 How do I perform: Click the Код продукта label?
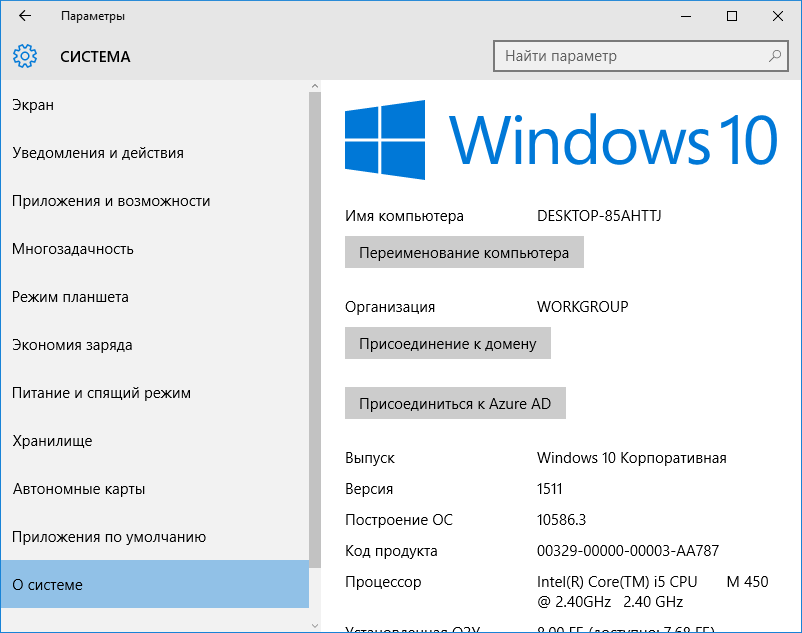(x=391, y=551)
